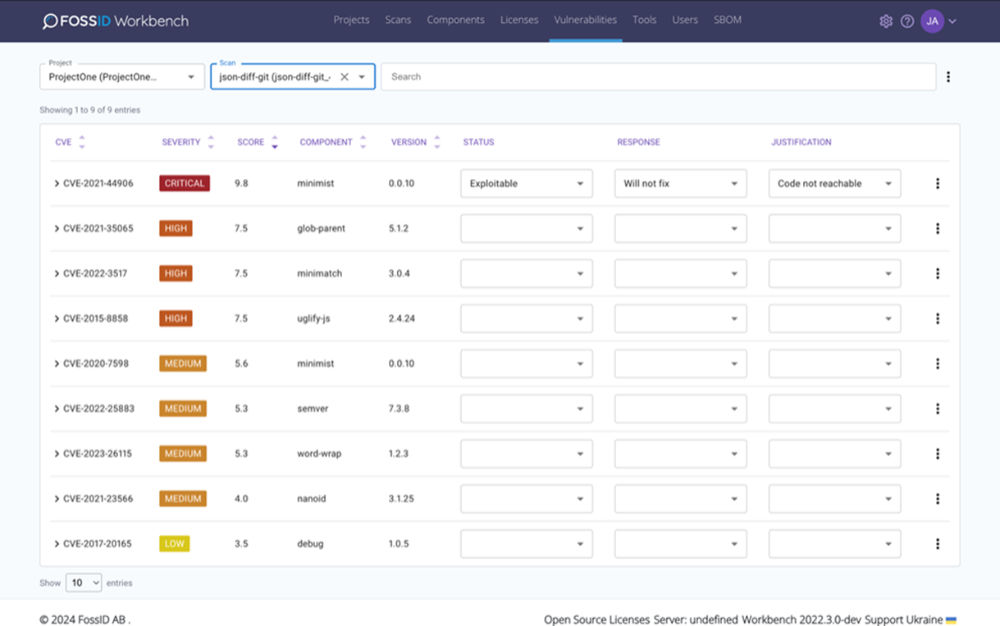
Task: Click the LOW severity badge for debug
Action: coord(174,544)
